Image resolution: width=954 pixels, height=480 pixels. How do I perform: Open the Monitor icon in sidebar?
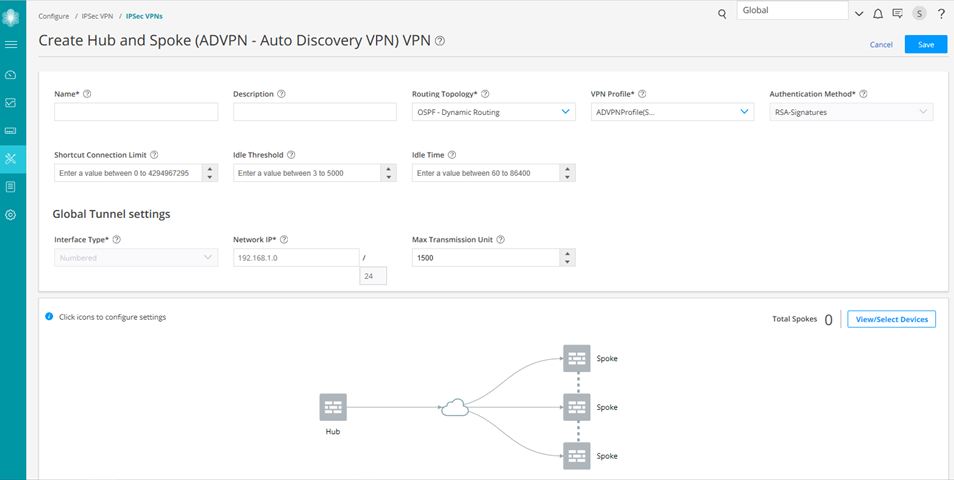11,102
